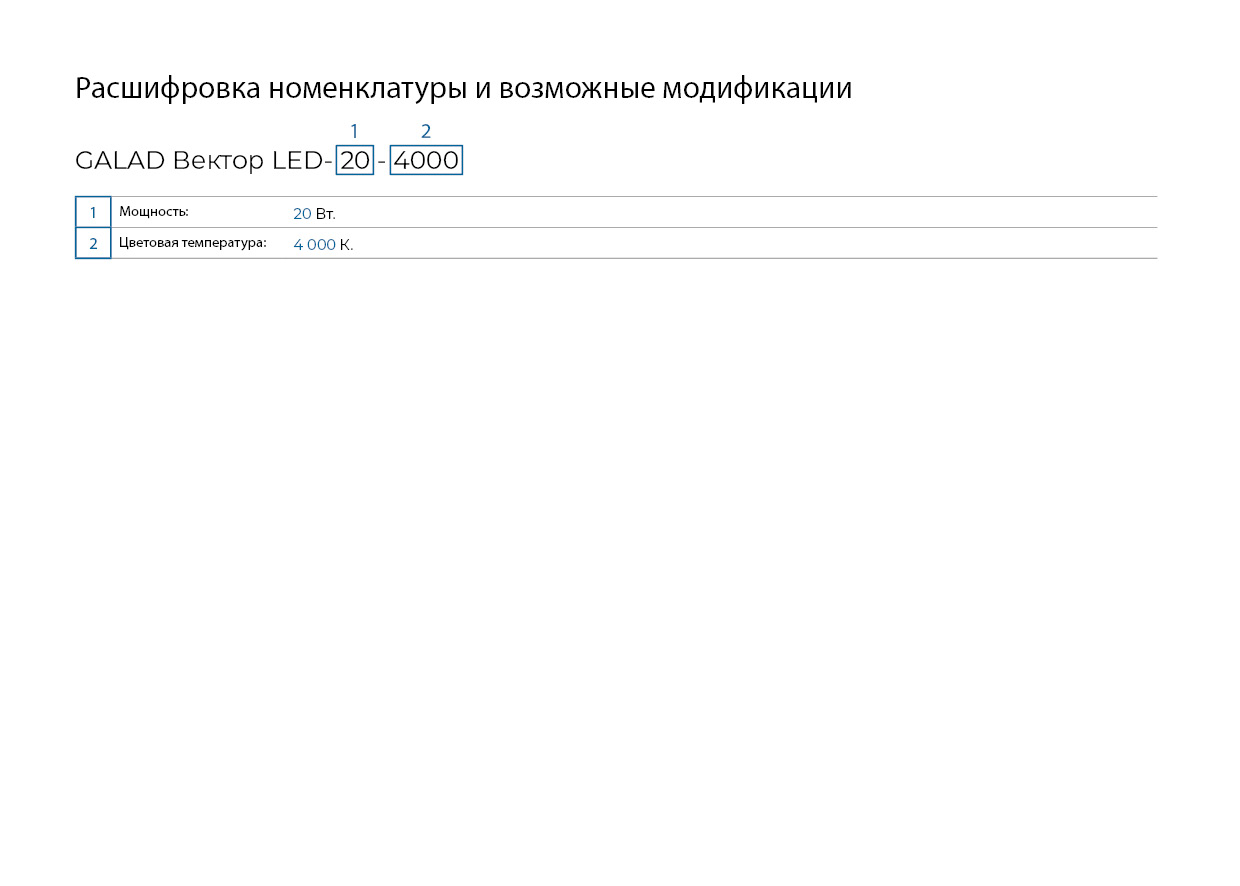This screenshot has width=1240, height=886.
Task: Click the dash between the two boxed values
Action: (381, 161)
